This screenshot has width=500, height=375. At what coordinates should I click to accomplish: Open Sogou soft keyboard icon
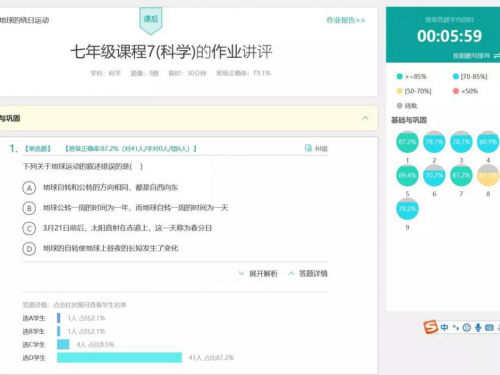(489, 328)
